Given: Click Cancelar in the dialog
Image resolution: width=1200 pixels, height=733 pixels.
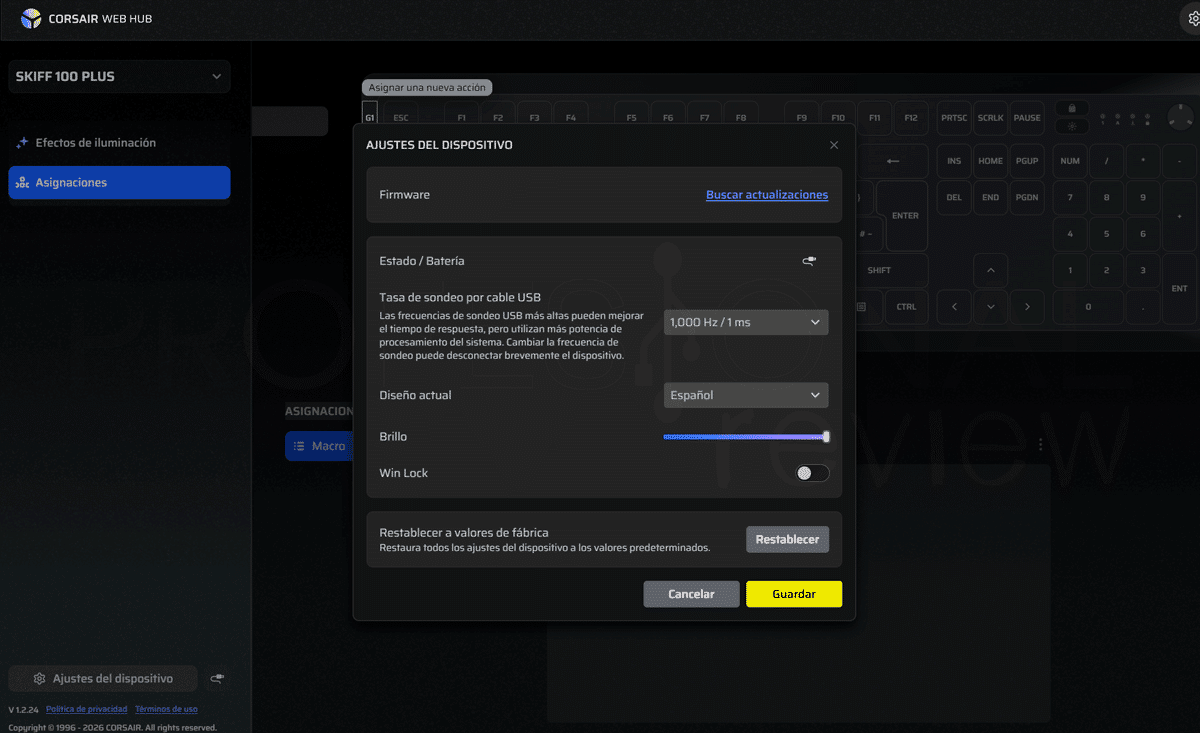Looking at the screenshot, I should 691,594.
